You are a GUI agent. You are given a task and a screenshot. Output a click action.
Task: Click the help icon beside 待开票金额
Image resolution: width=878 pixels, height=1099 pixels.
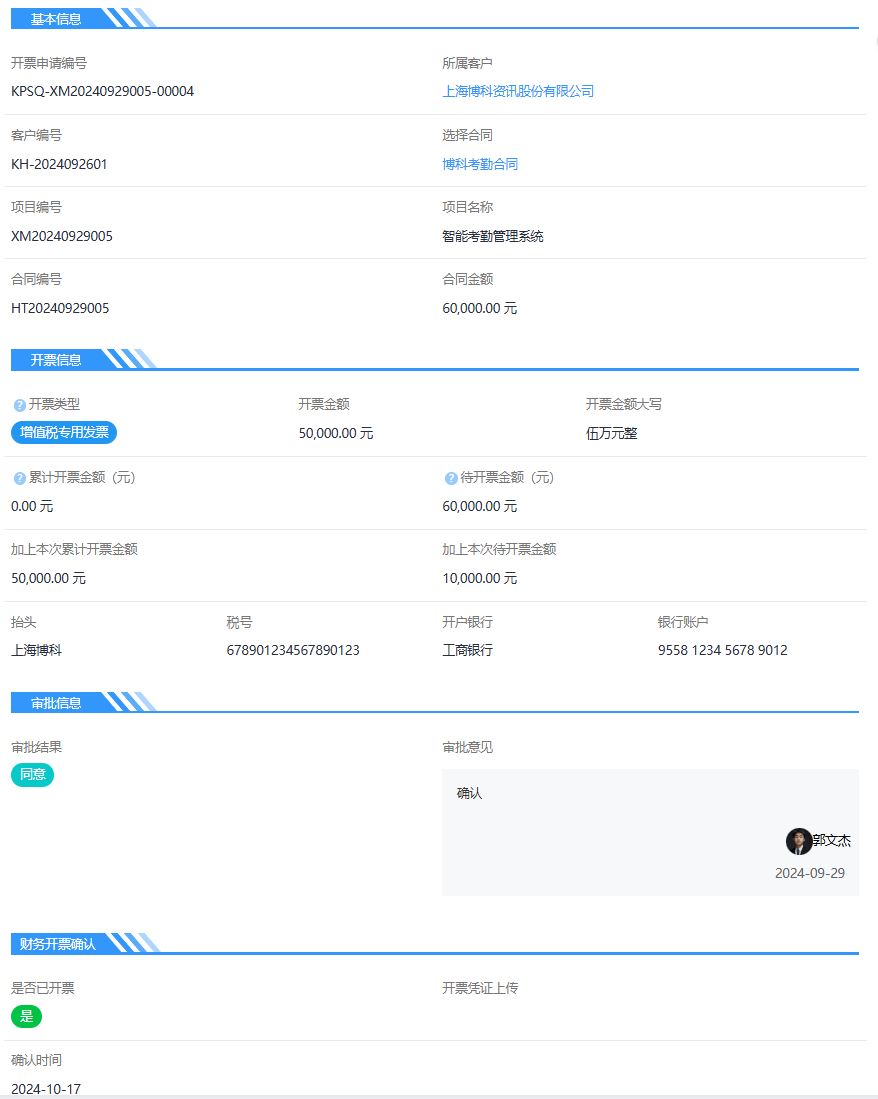[451, 478]
